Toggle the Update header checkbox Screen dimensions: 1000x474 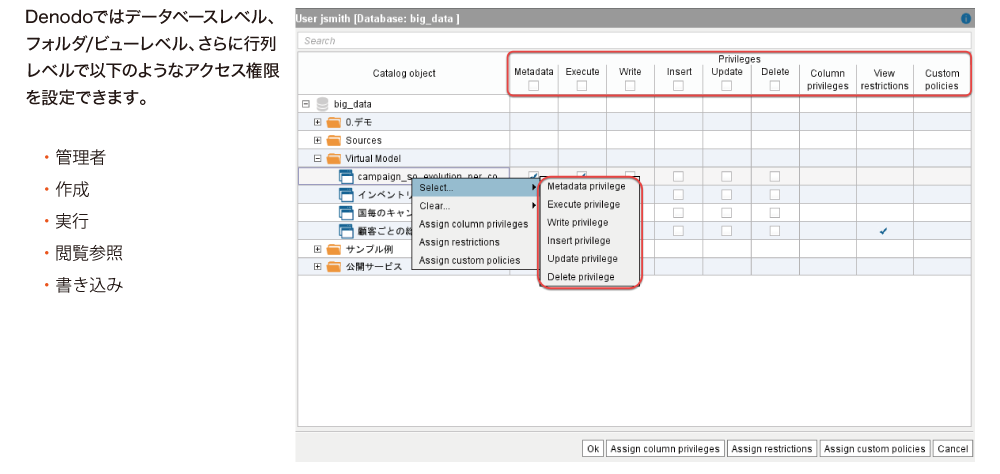click(726, 85)
